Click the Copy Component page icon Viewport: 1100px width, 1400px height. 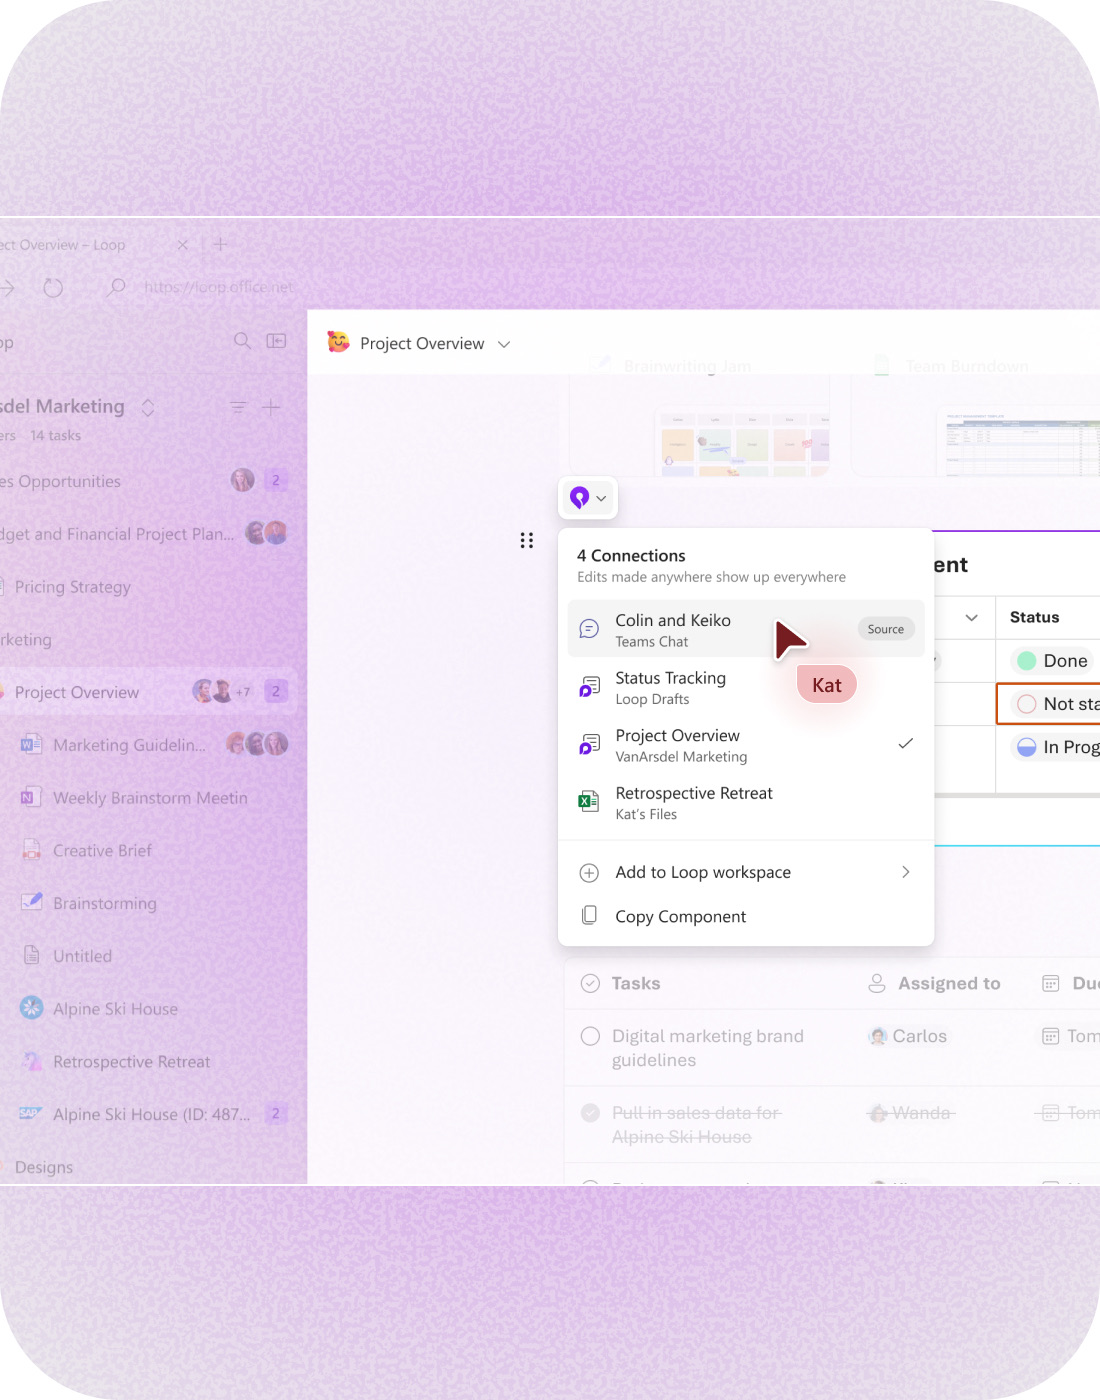[x=590, y=915]
